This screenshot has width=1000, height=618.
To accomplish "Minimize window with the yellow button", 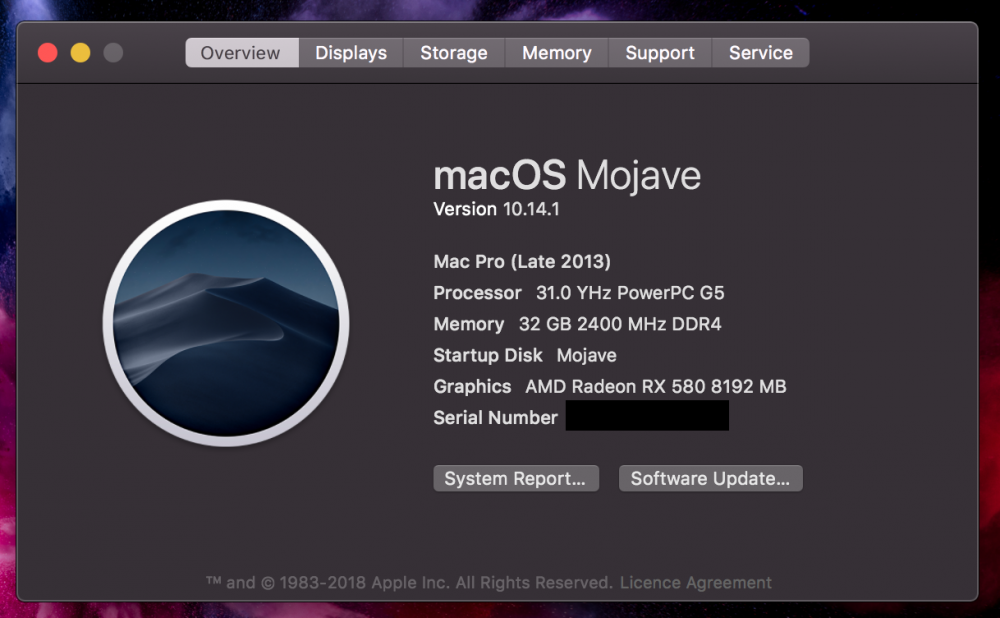I will pos(80,52).
